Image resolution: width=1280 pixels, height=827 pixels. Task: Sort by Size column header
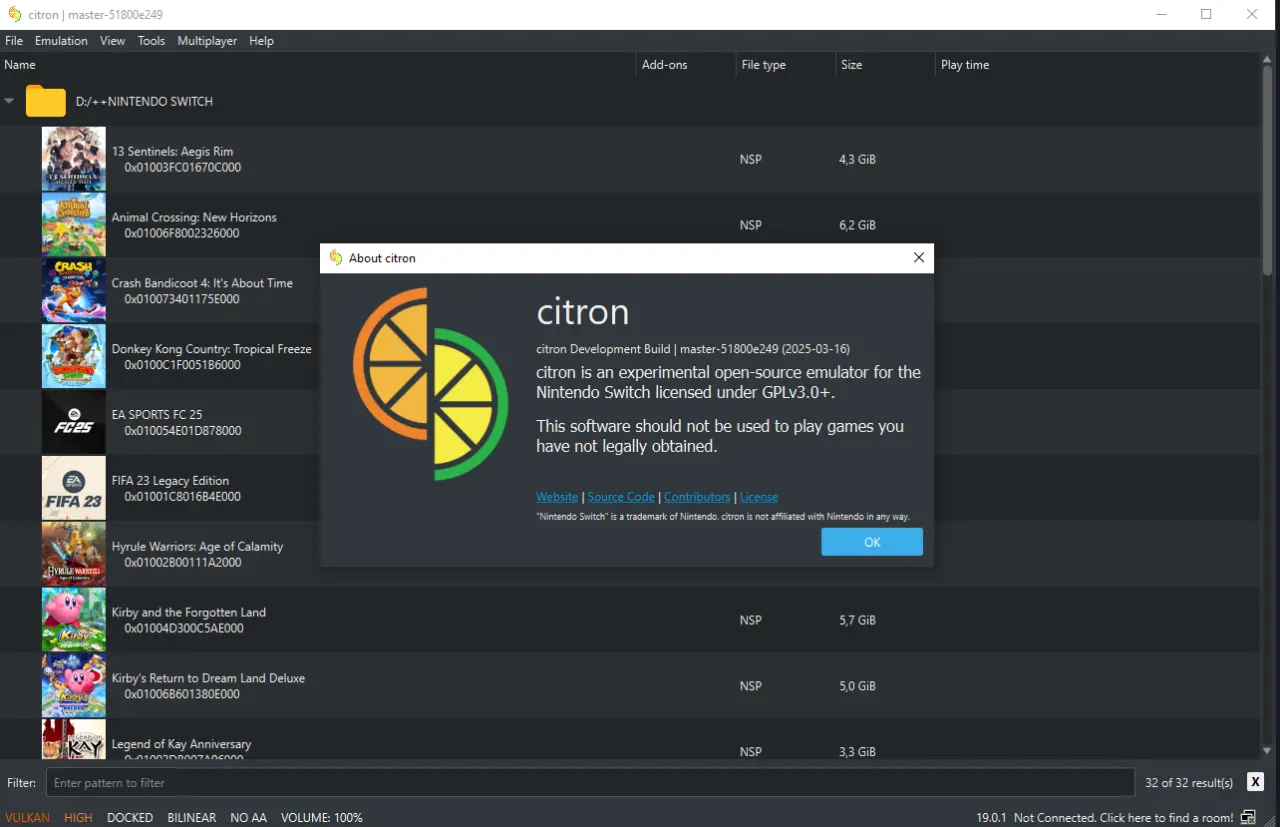click(886, 65)
